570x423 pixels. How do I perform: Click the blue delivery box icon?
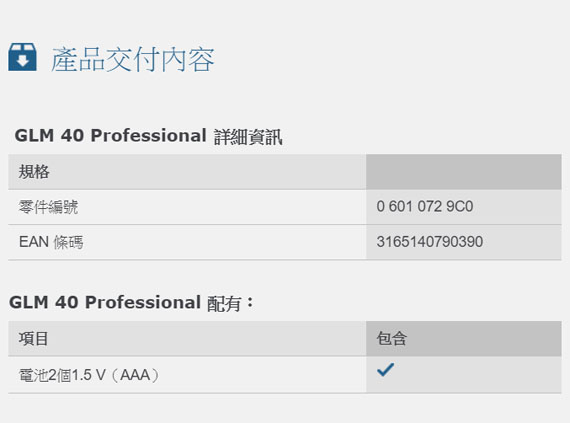point(22,57)
